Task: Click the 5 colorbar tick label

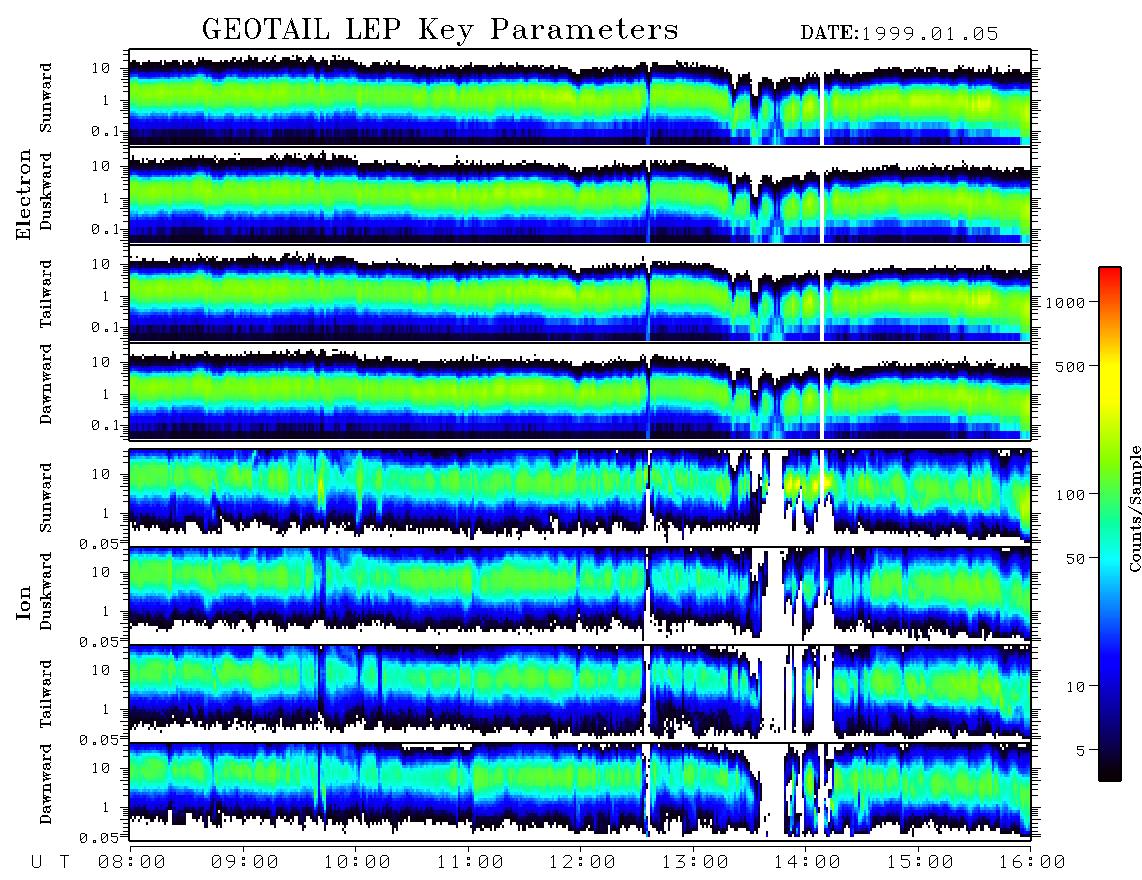Action: pyautogui.click(x=1081, y=751)
